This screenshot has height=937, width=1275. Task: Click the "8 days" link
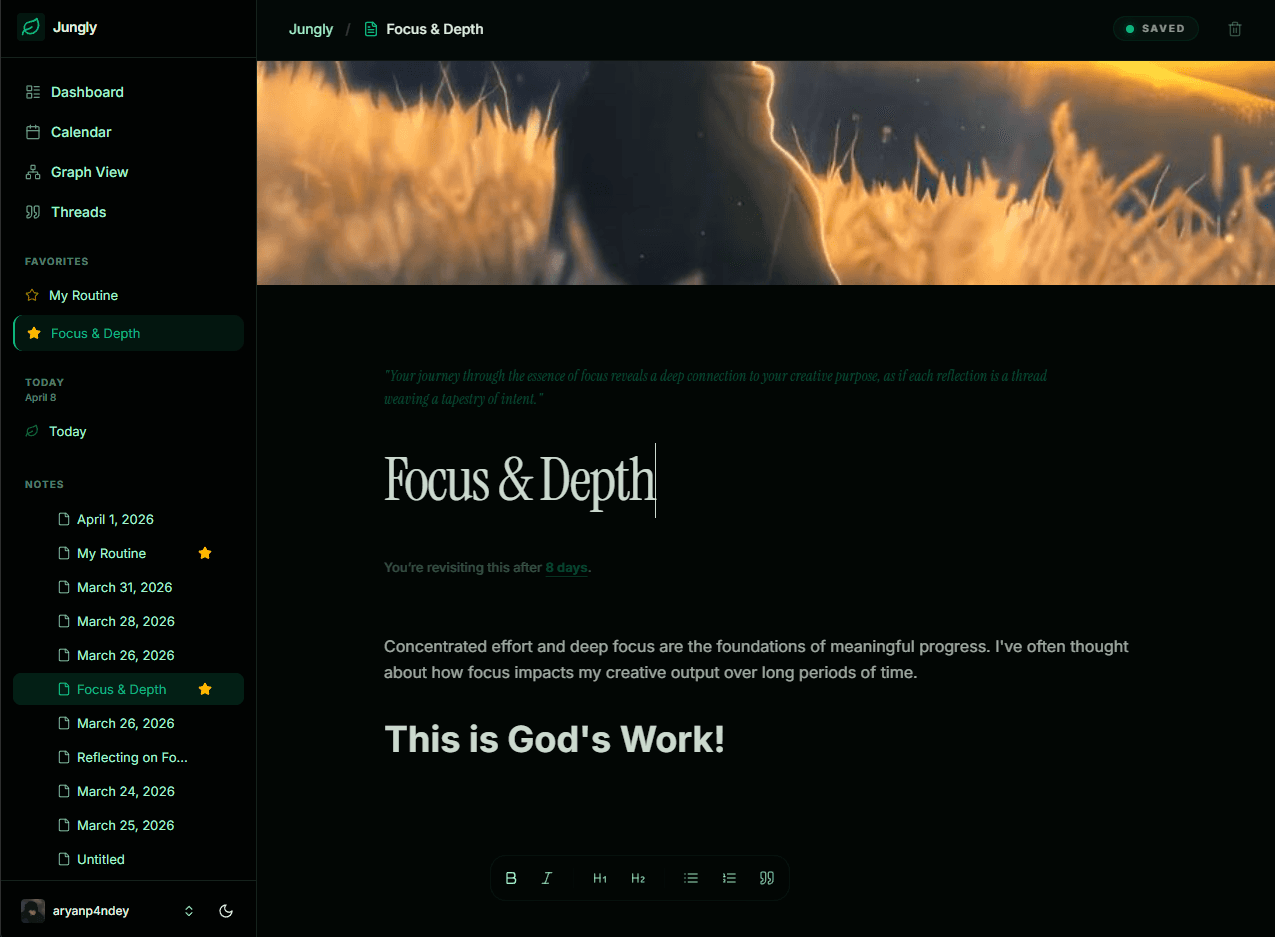(x=566, y=568)
